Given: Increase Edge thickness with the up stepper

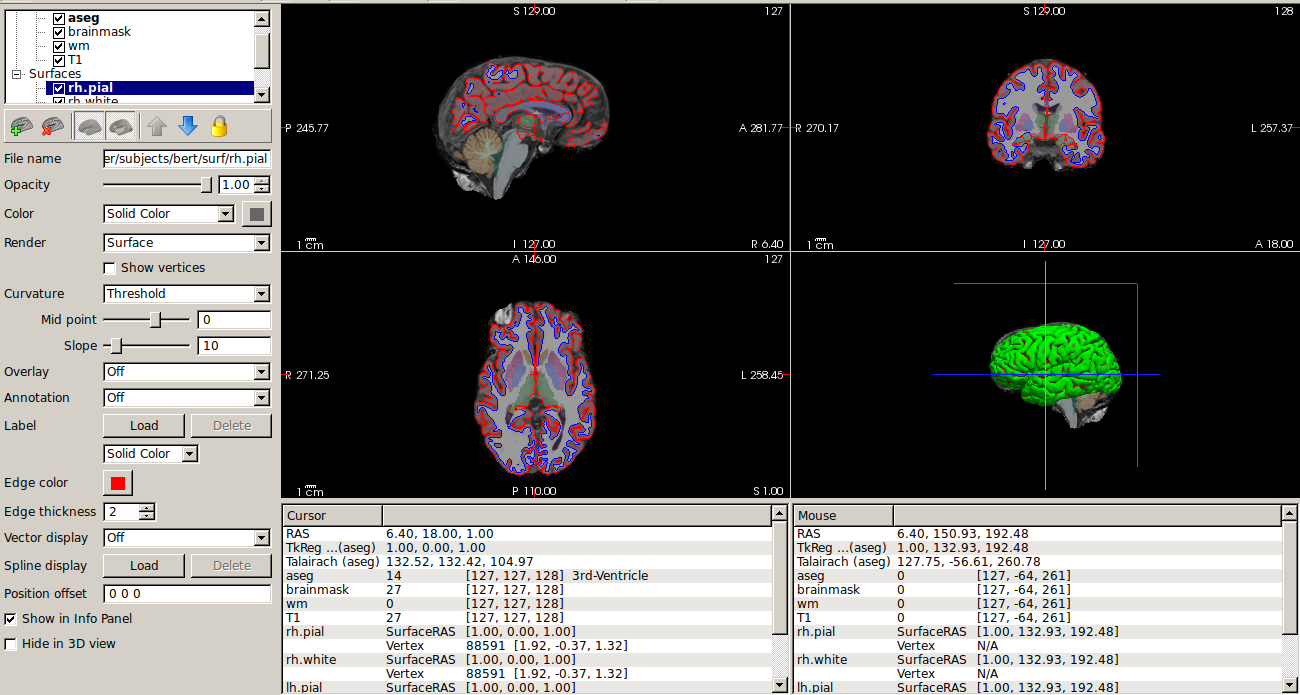Looking at the screenshot, I should (x=147, y=508).
